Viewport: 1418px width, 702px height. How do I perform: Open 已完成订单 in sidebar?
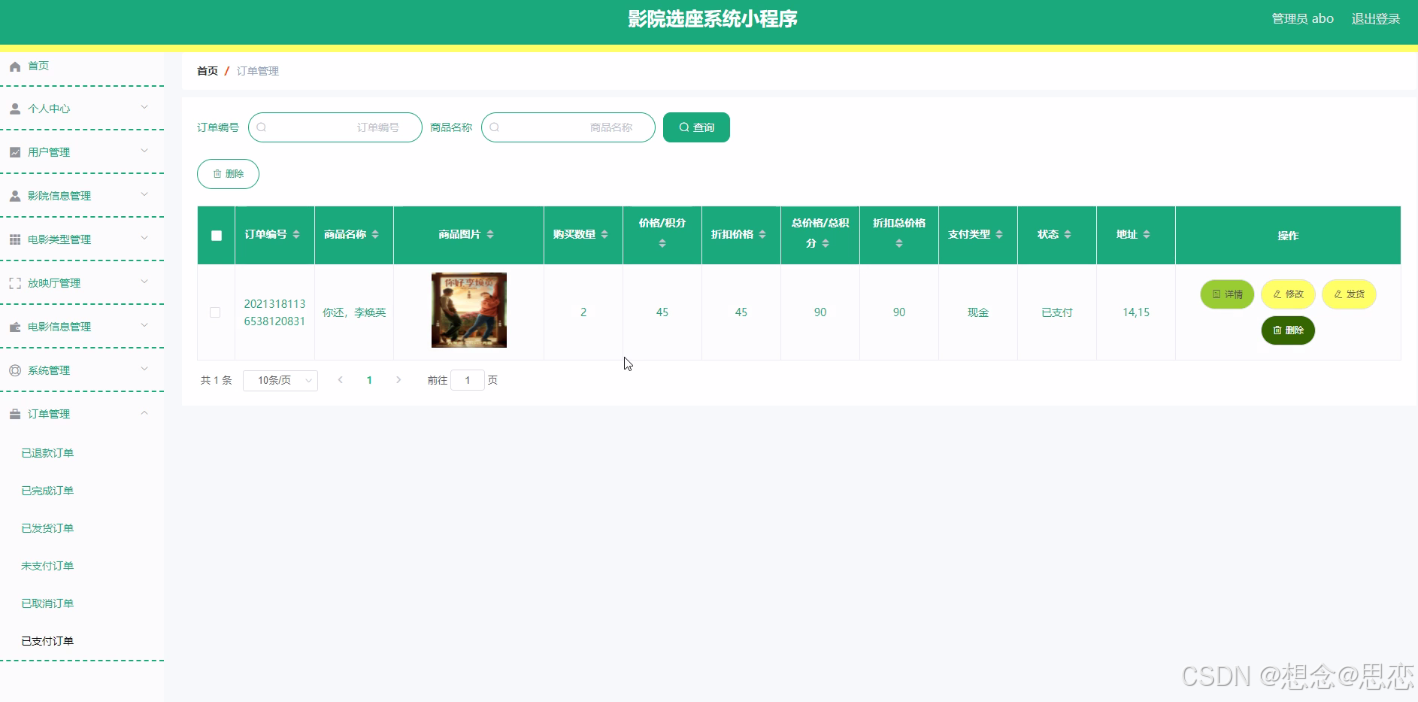coord(48,491)
